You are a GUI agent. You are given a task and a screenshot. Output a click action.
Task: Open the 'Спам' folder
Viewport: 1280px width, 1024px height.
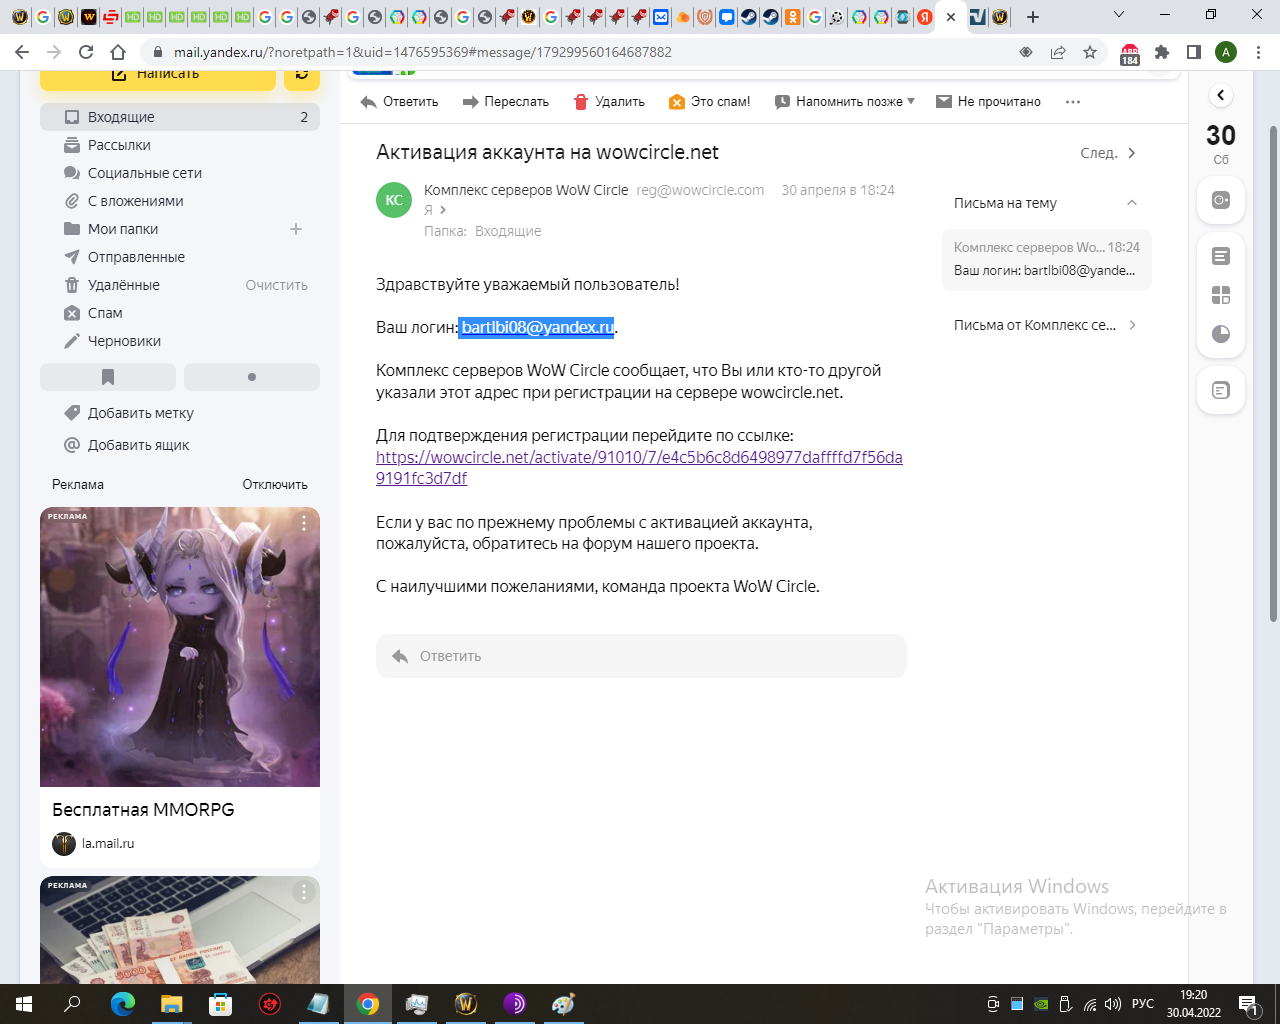[105, 313]
